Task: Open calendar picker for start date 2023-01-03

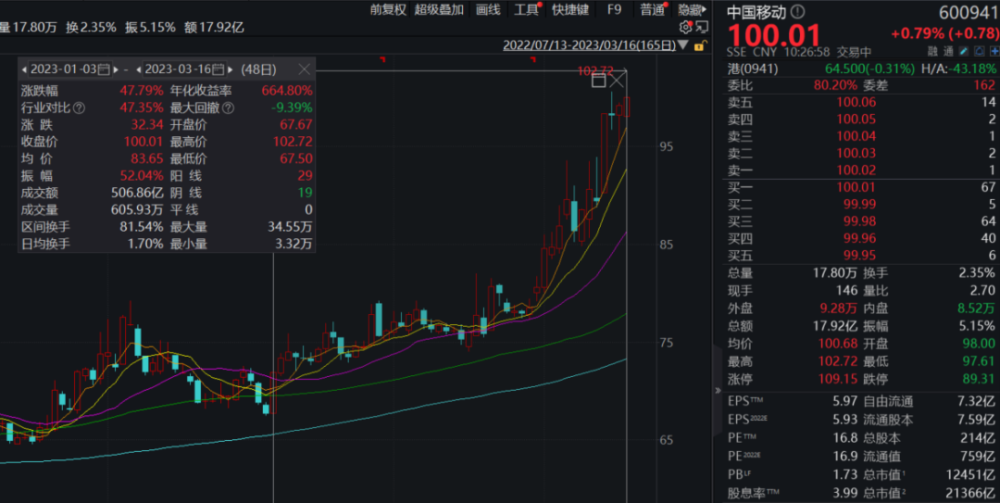Action: click(x=104, y=69)
